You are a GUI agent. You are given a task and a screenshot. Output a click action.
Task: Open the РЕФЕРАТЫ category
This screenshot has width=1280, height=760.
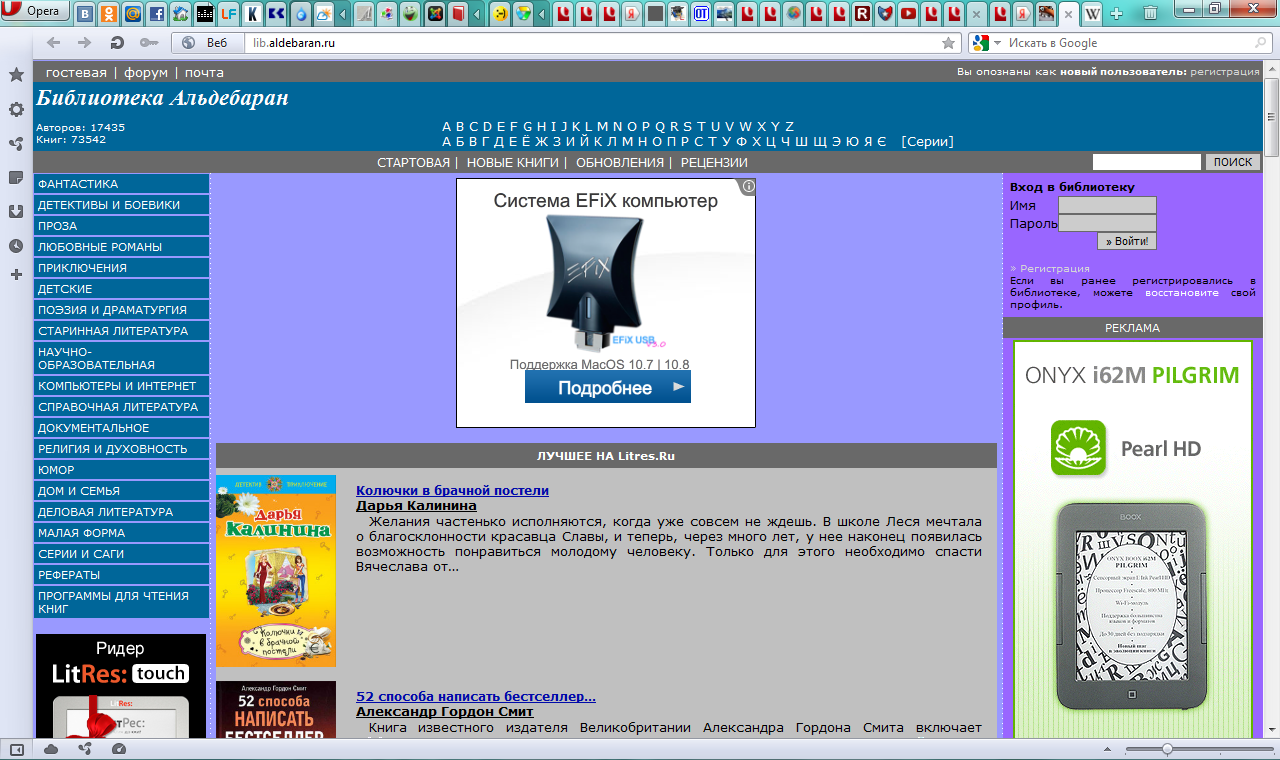(121, 575)
